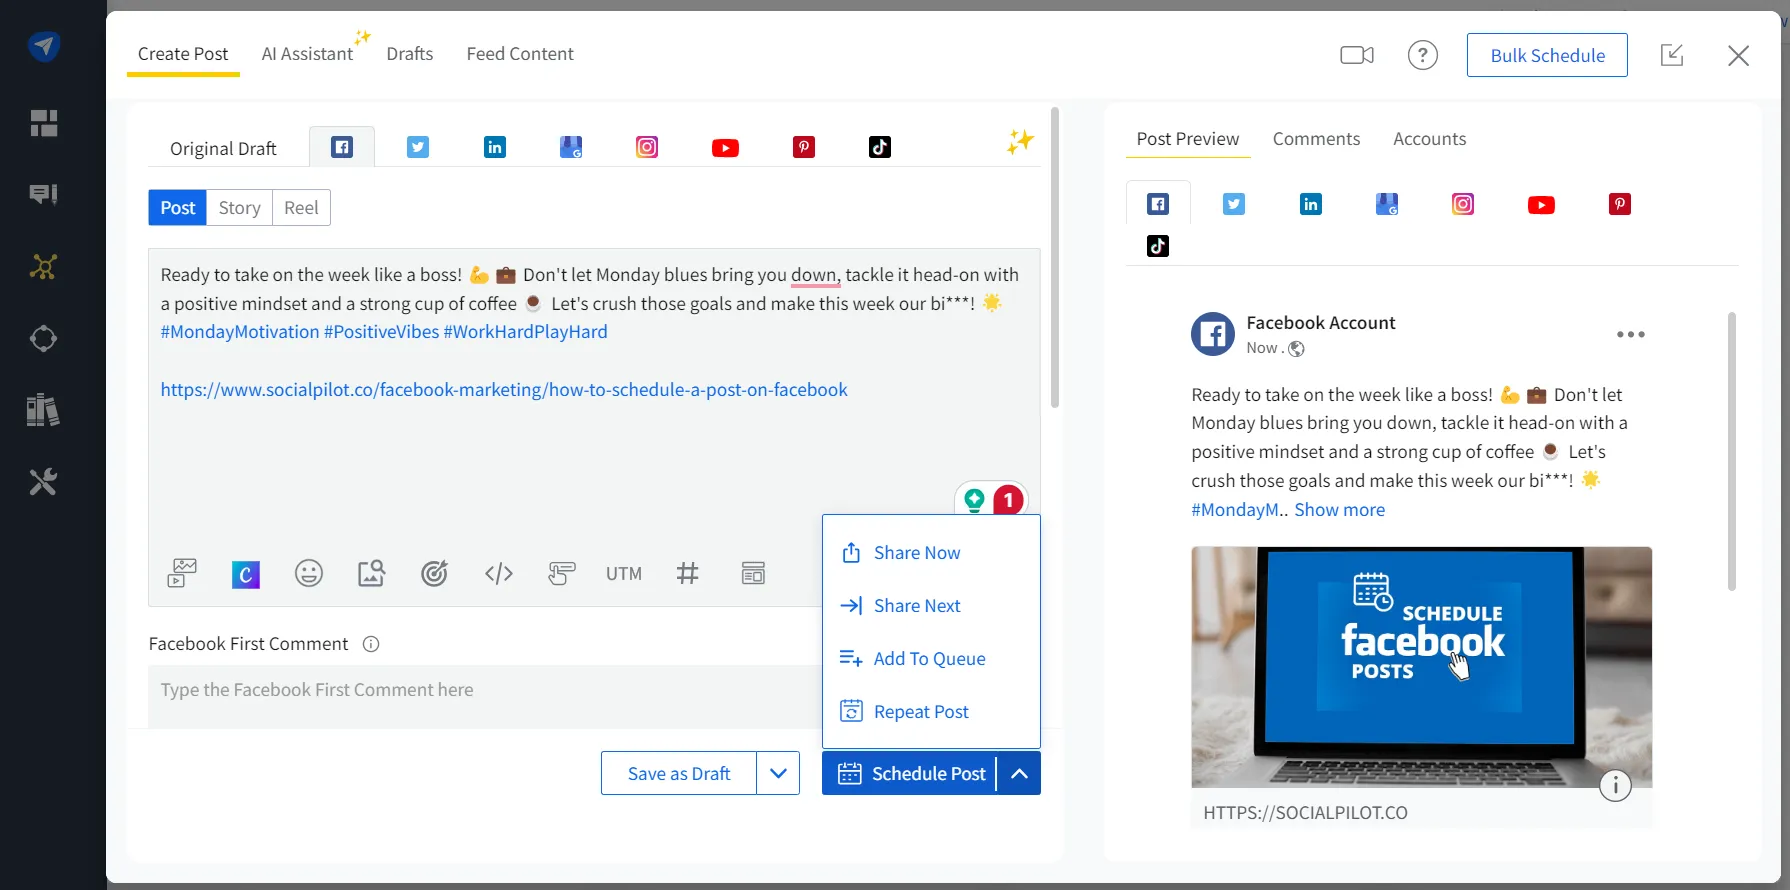The image size is (1790, 890).
Task: Select Twitter tab in the editor
Action: tap(418, 147)
